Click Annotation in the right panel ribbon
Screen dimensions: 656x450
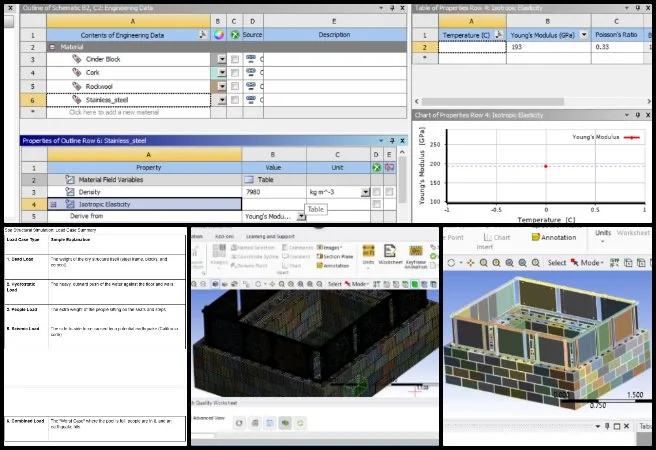click(554, 238)
